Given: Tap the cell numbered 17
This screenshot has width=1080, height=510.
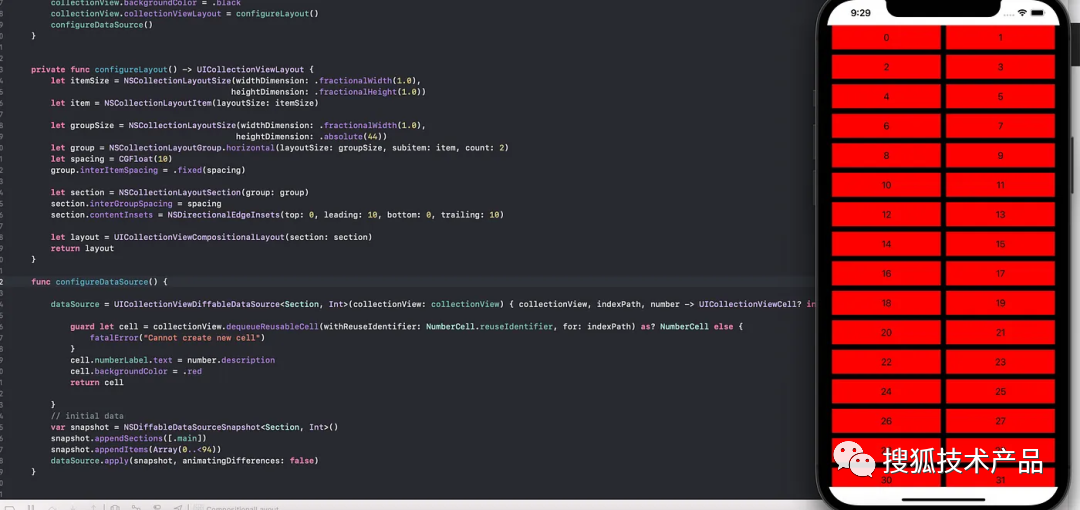Looking at the screenshot, I should click(x=1000, y=274).
